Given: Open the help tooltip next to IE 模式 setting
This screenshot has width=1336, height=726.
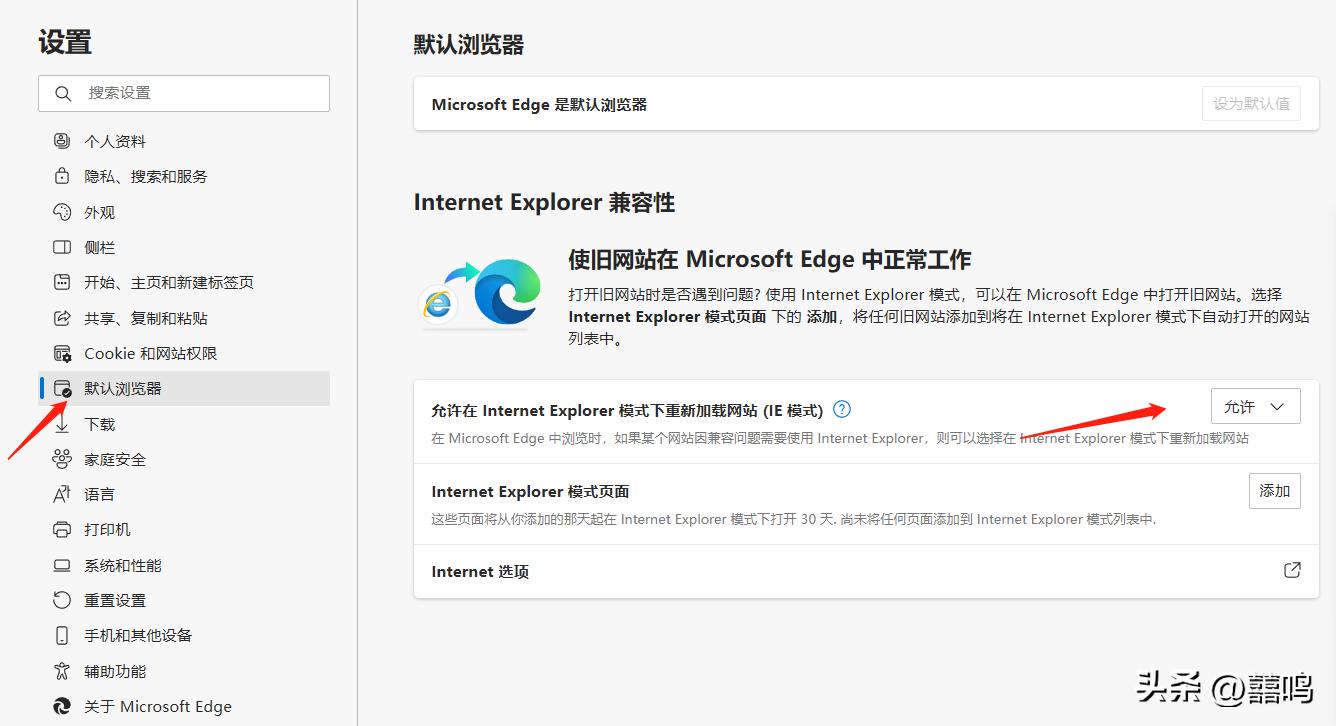Looking at the screenshot, I should (842, 407).
